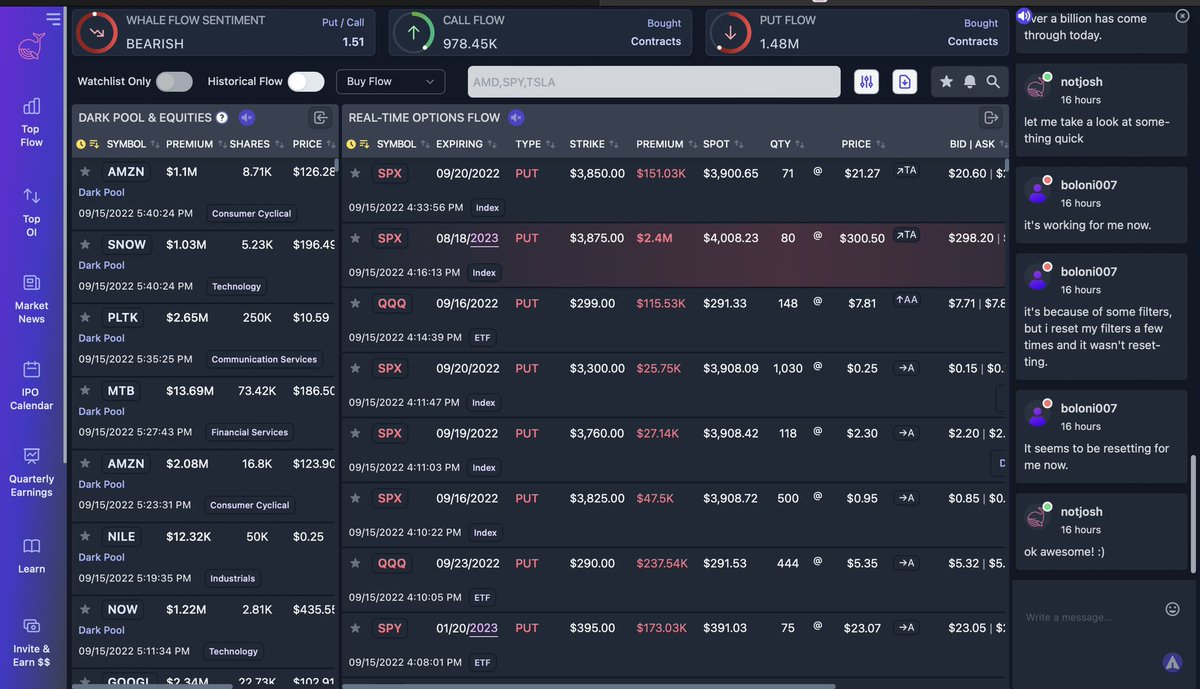
Task: Star the SPY 01/20/2023 options row
Action: tap(355, 628)
